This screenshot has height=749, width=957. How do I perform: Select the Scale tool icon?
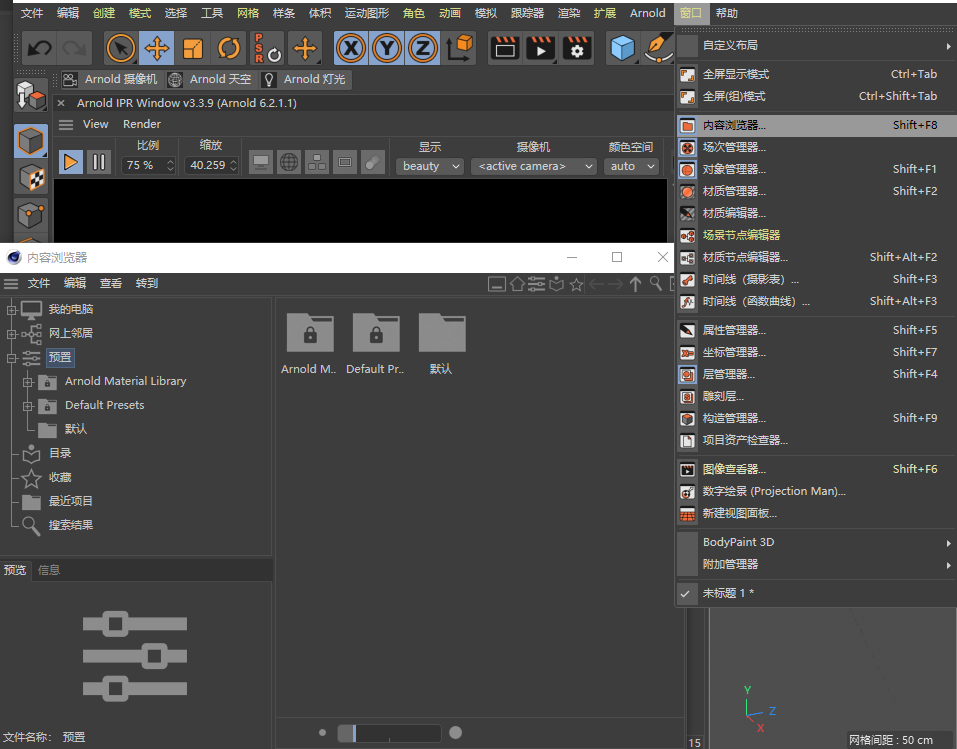192,48
